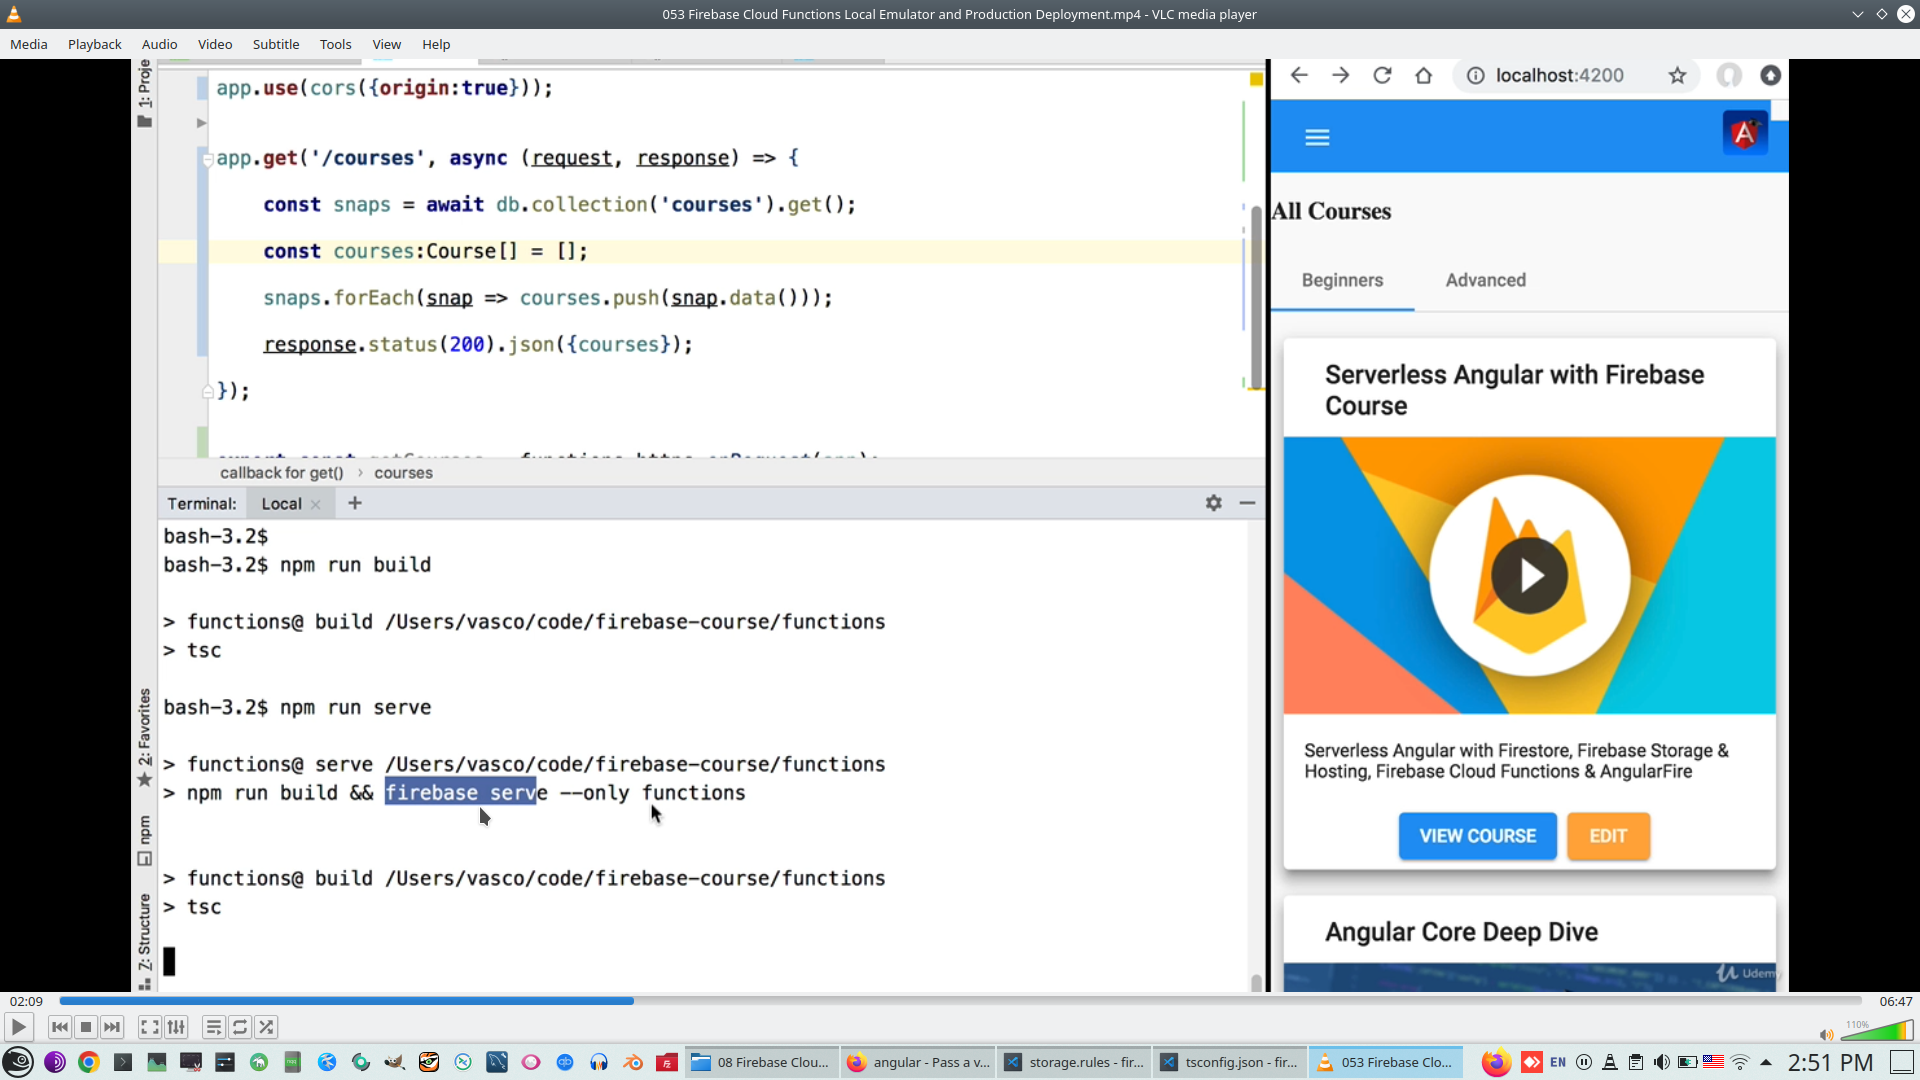Show the VLC playlist
The image size is (1920, 1080).
coord(213,1027)
